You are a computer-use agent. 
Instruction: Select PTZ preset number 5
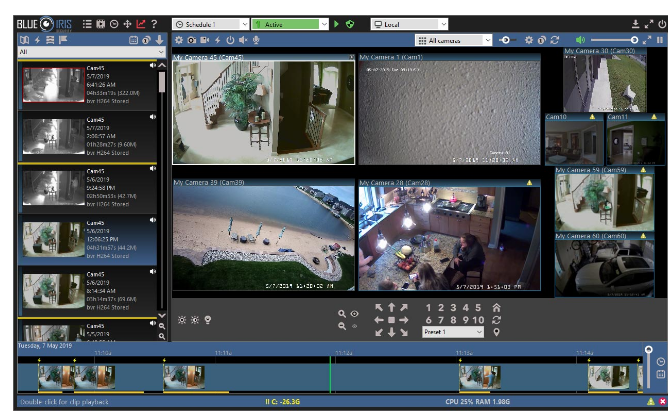(479, 308)
